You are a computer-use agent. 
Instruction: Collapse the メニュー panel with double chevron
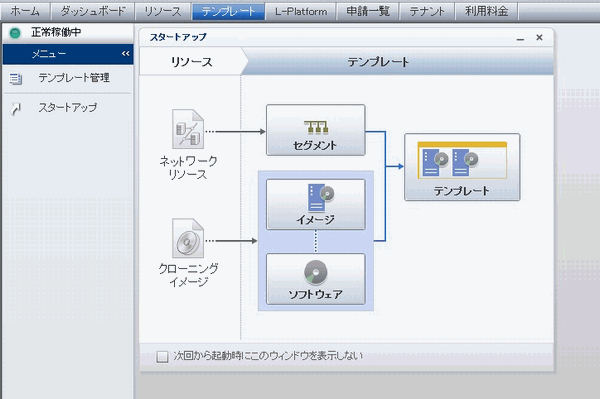pos(126,54)
